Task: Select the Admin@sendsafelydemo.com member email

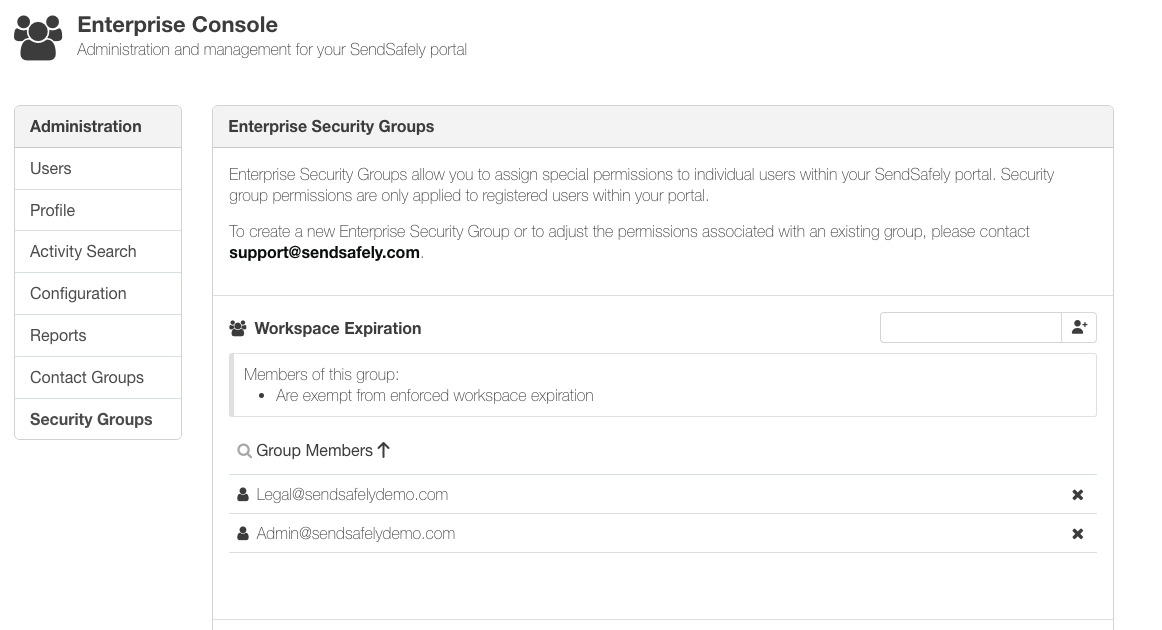Action: tap(356, 534)
